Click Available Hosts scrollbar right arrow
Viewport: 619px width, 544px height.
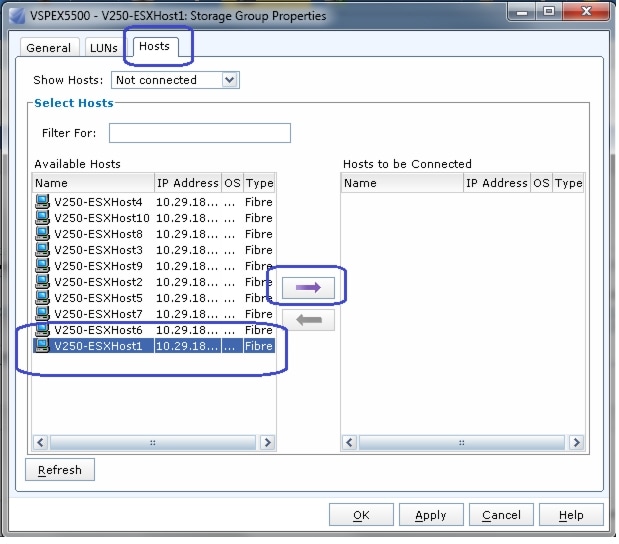[267, 442]
